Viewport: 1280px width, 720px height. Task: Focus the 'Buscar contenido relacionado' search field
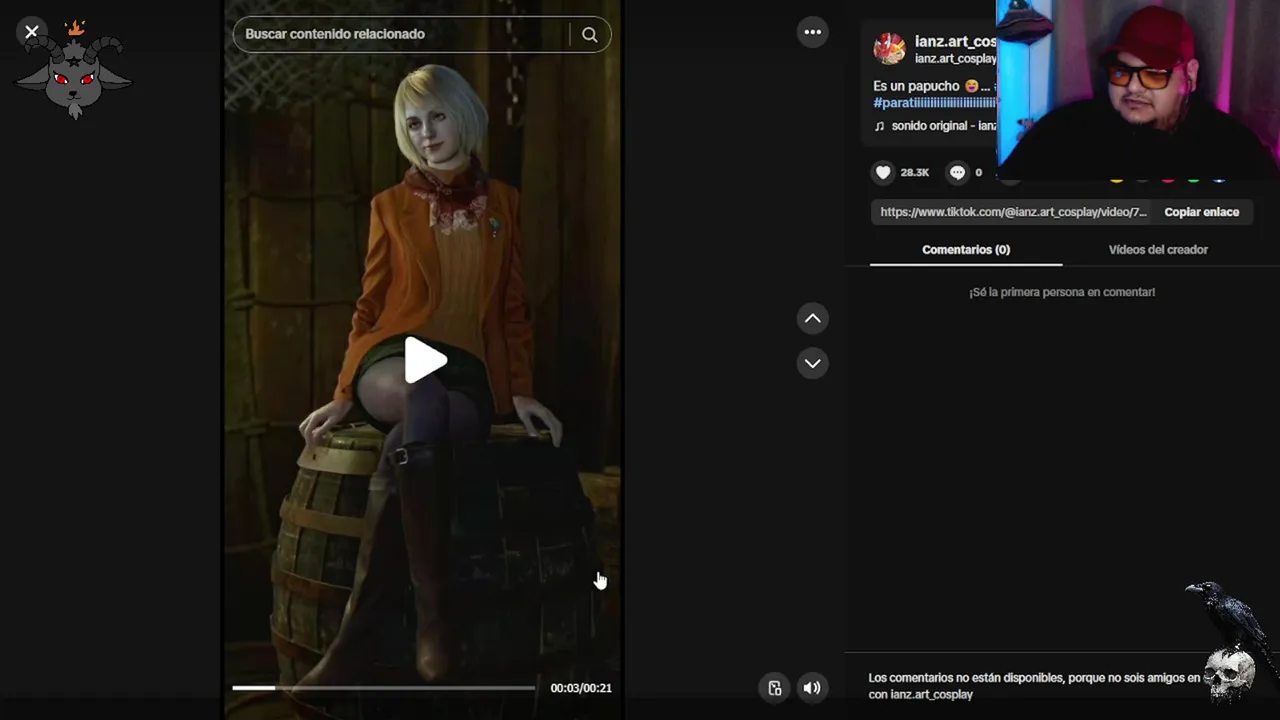tap(403, 34)
